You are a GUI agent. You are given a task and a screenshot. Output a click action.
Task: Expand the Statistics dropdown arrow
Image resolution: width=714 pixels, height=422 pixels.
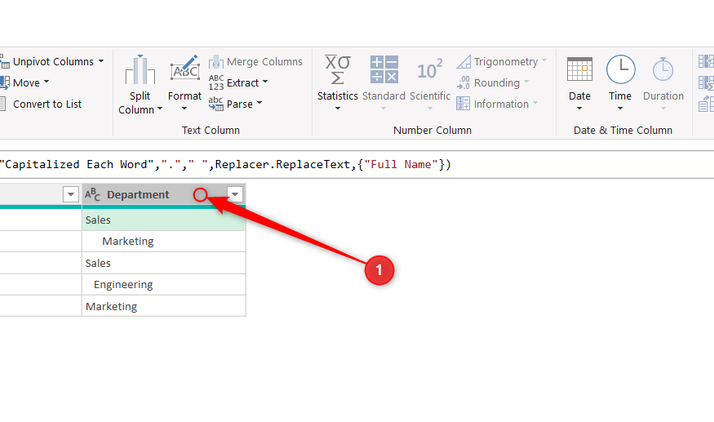click(337, 108)
